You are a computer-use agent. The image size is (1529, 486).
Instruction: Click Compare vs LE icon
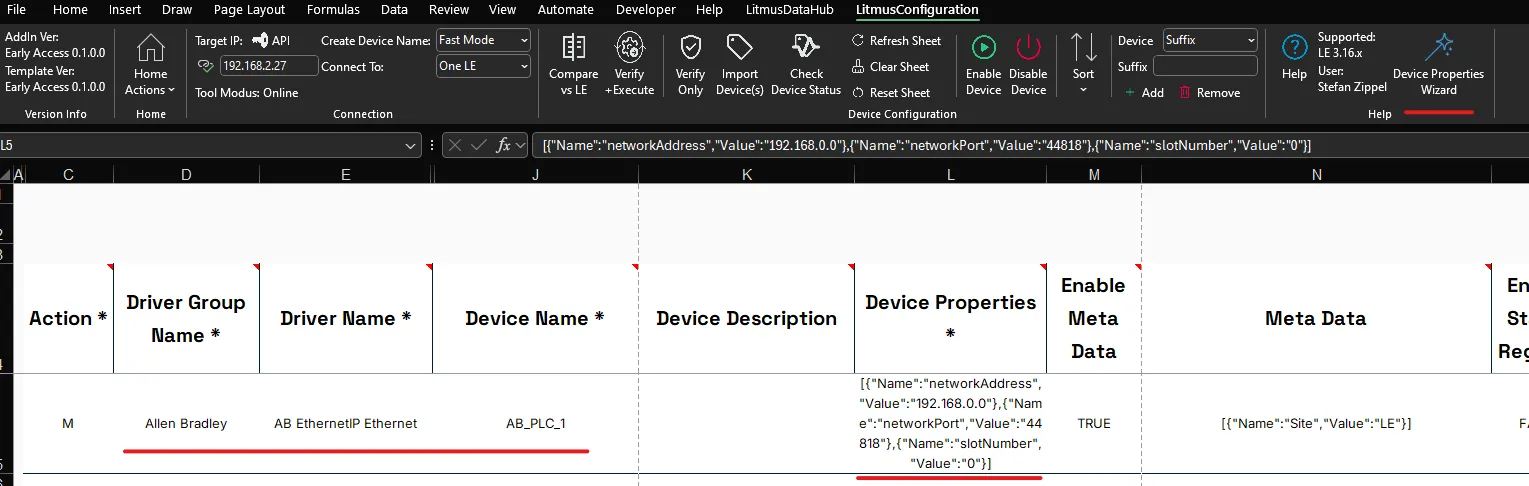click(x=573, y=47)
